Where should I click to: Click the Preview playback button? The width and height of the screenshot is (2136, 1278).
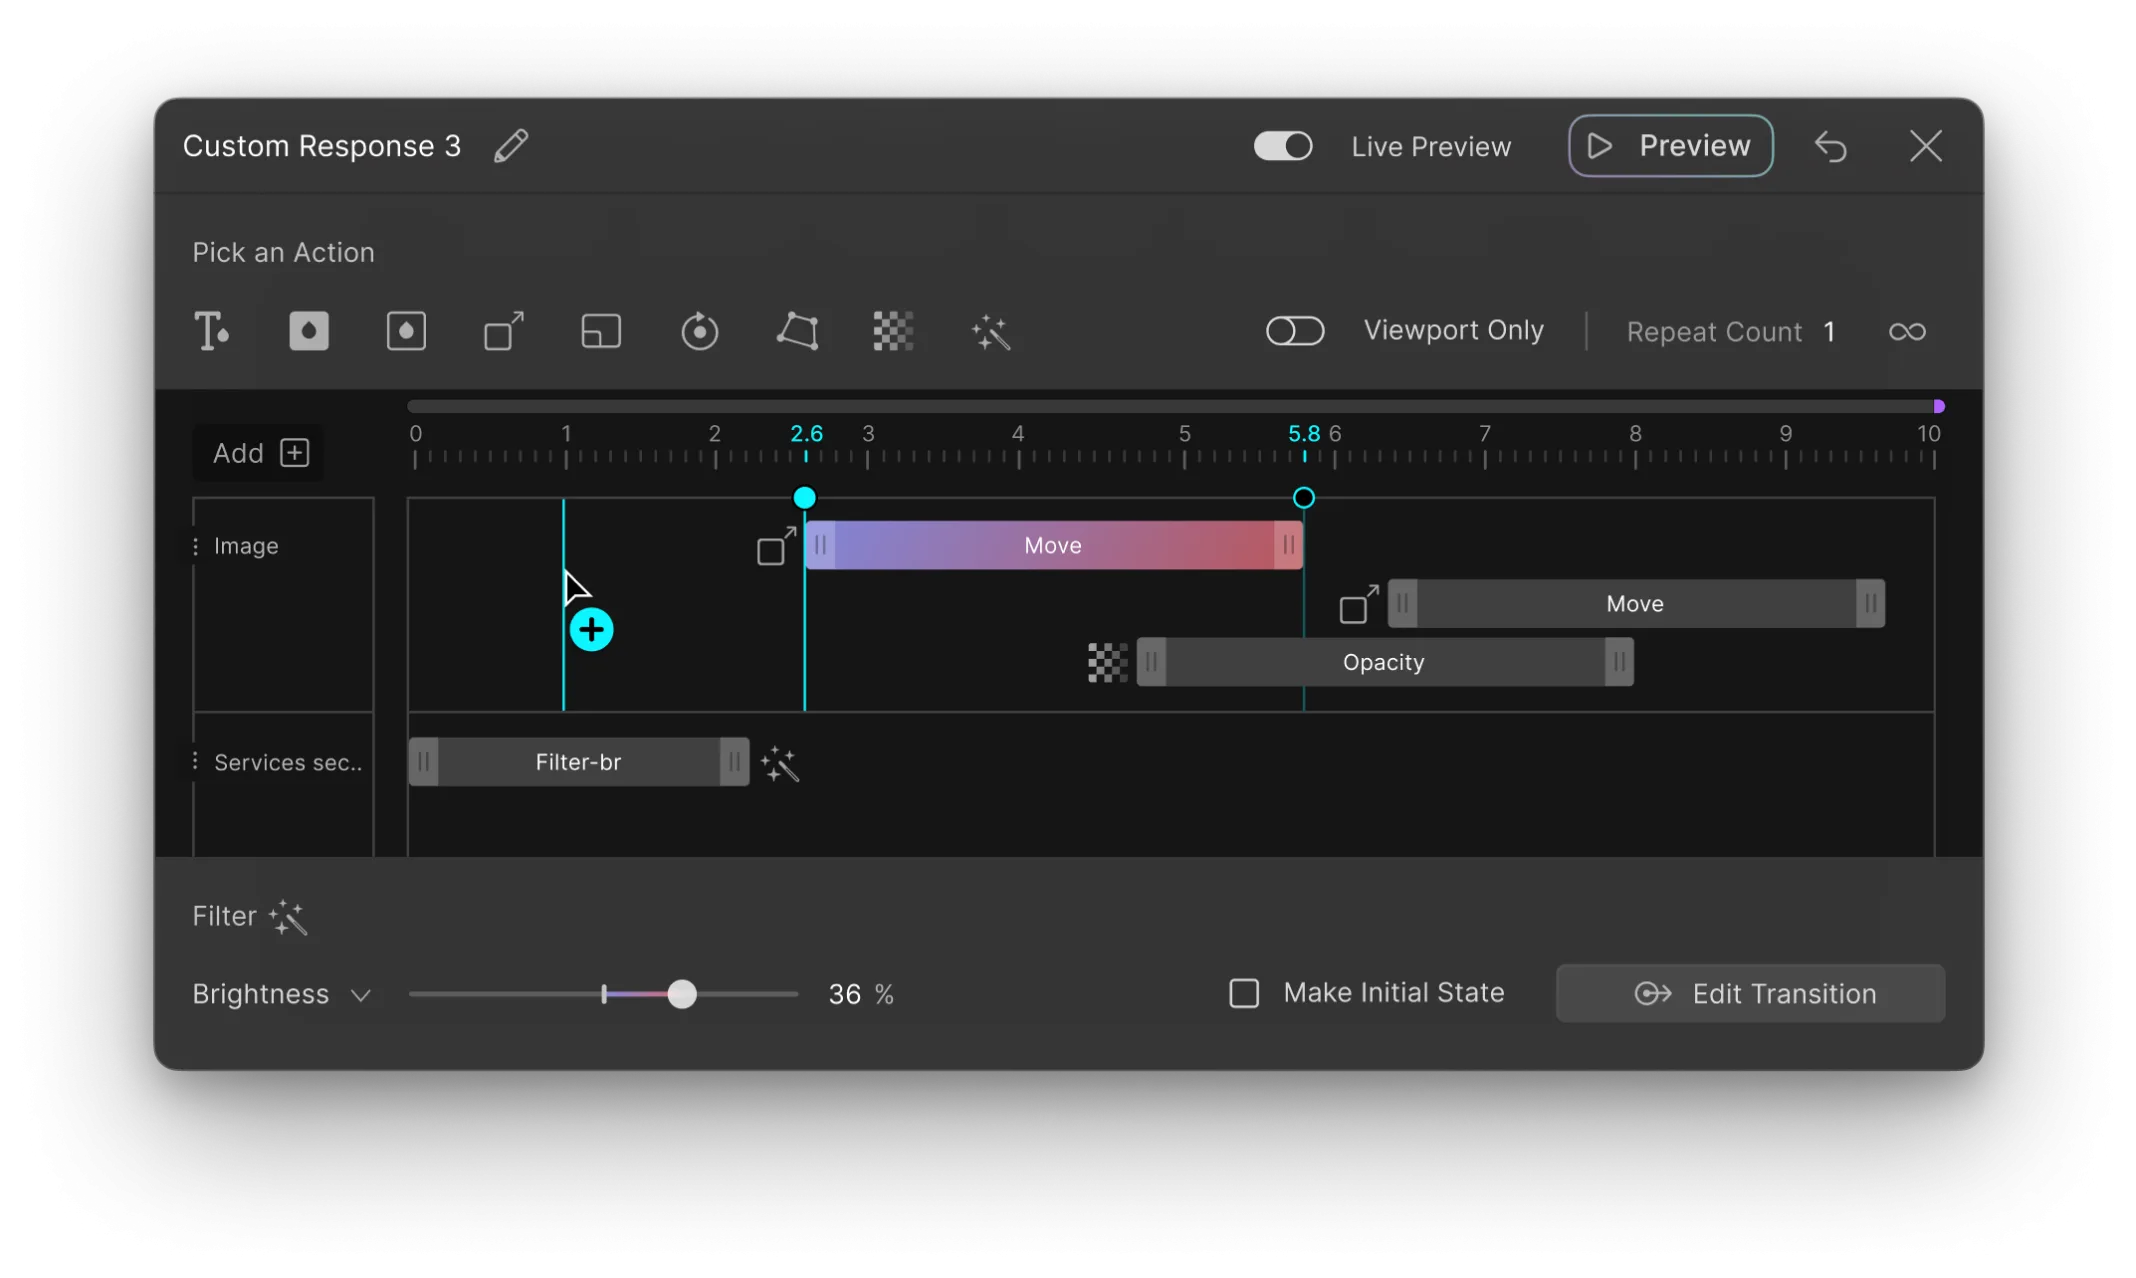(x=1669, y=146)
